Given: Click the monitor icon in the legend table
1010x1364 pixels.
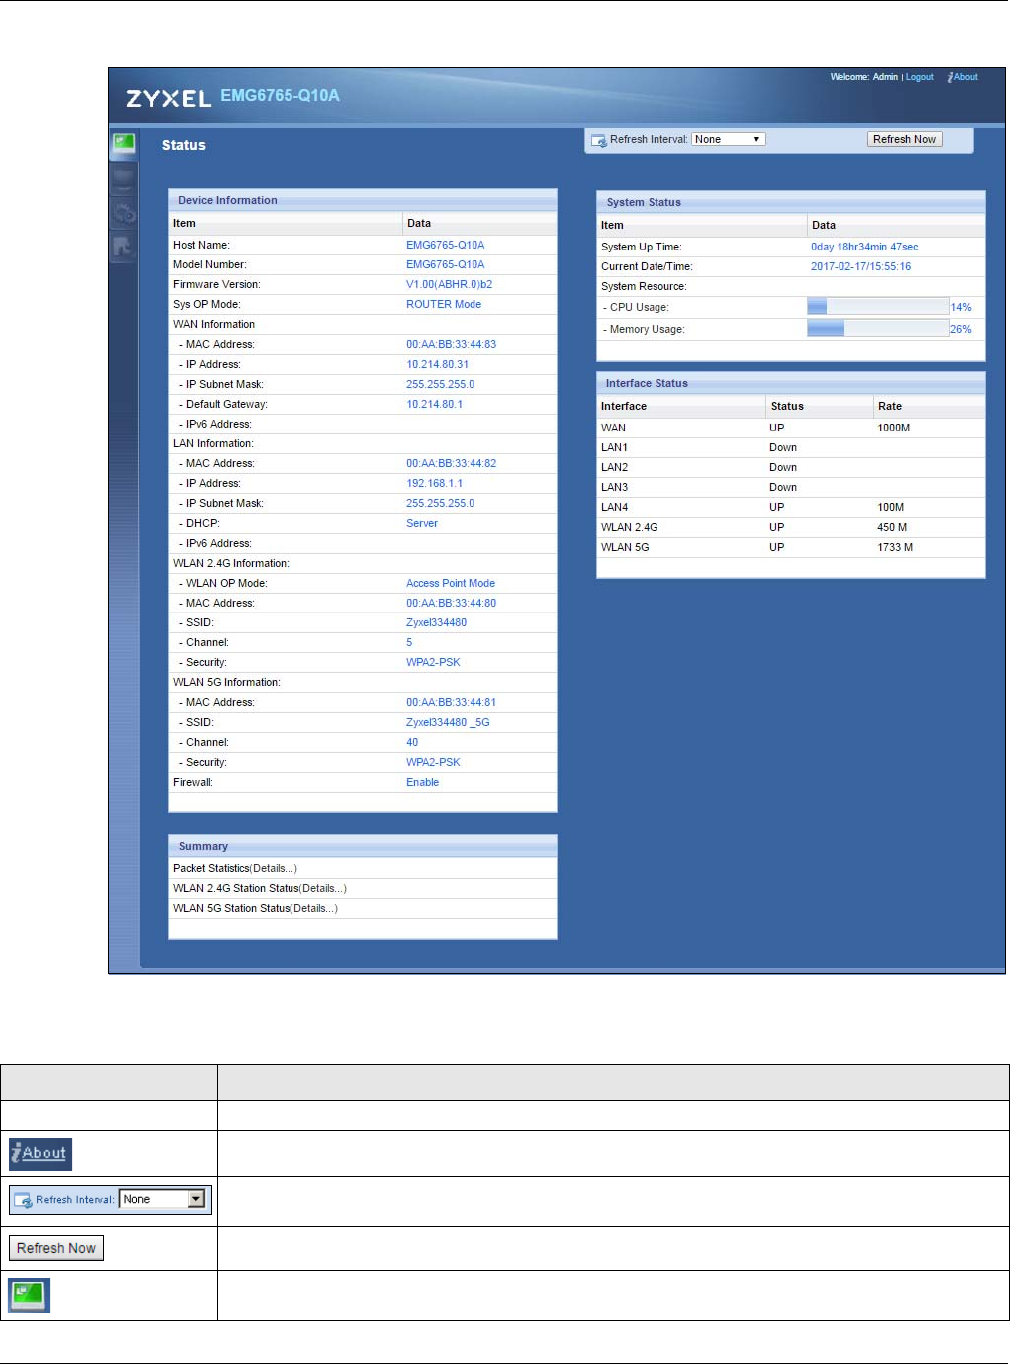Looking at the screenshot, I should pos(29,1295).
